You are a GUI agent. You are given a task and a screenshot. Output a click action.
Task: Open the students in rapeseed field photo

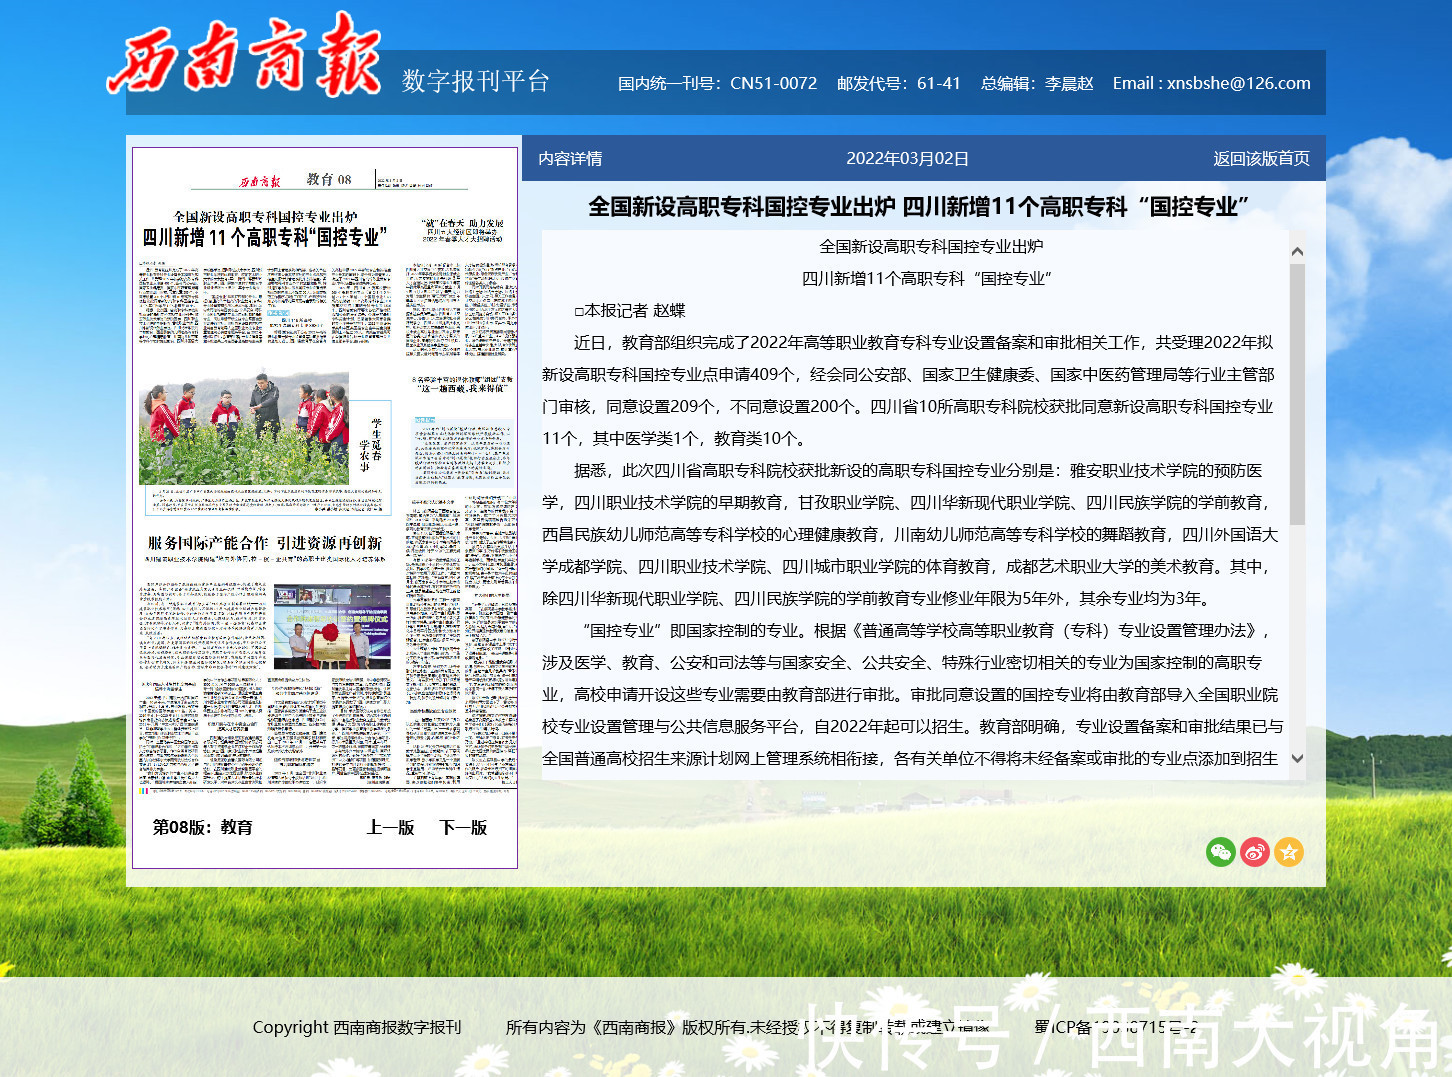[244, 429]
